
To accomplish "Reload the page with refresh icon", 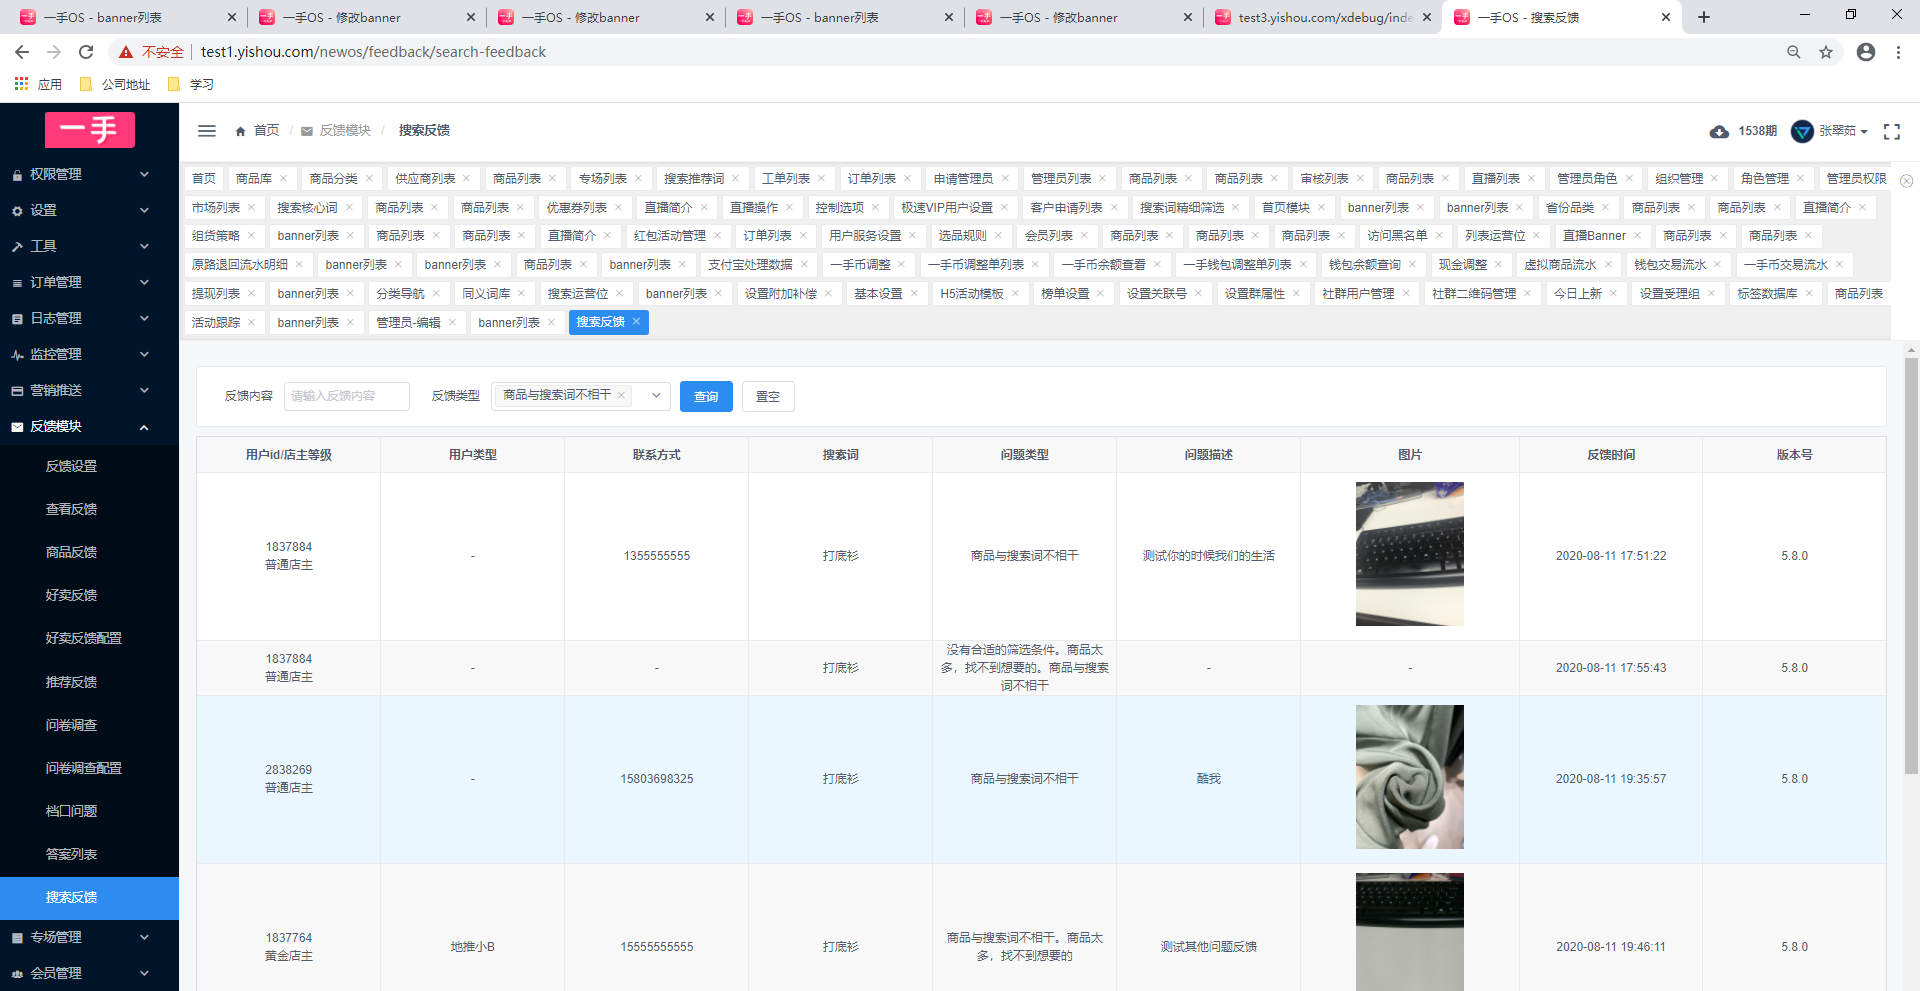I will (x=86, y=52).
